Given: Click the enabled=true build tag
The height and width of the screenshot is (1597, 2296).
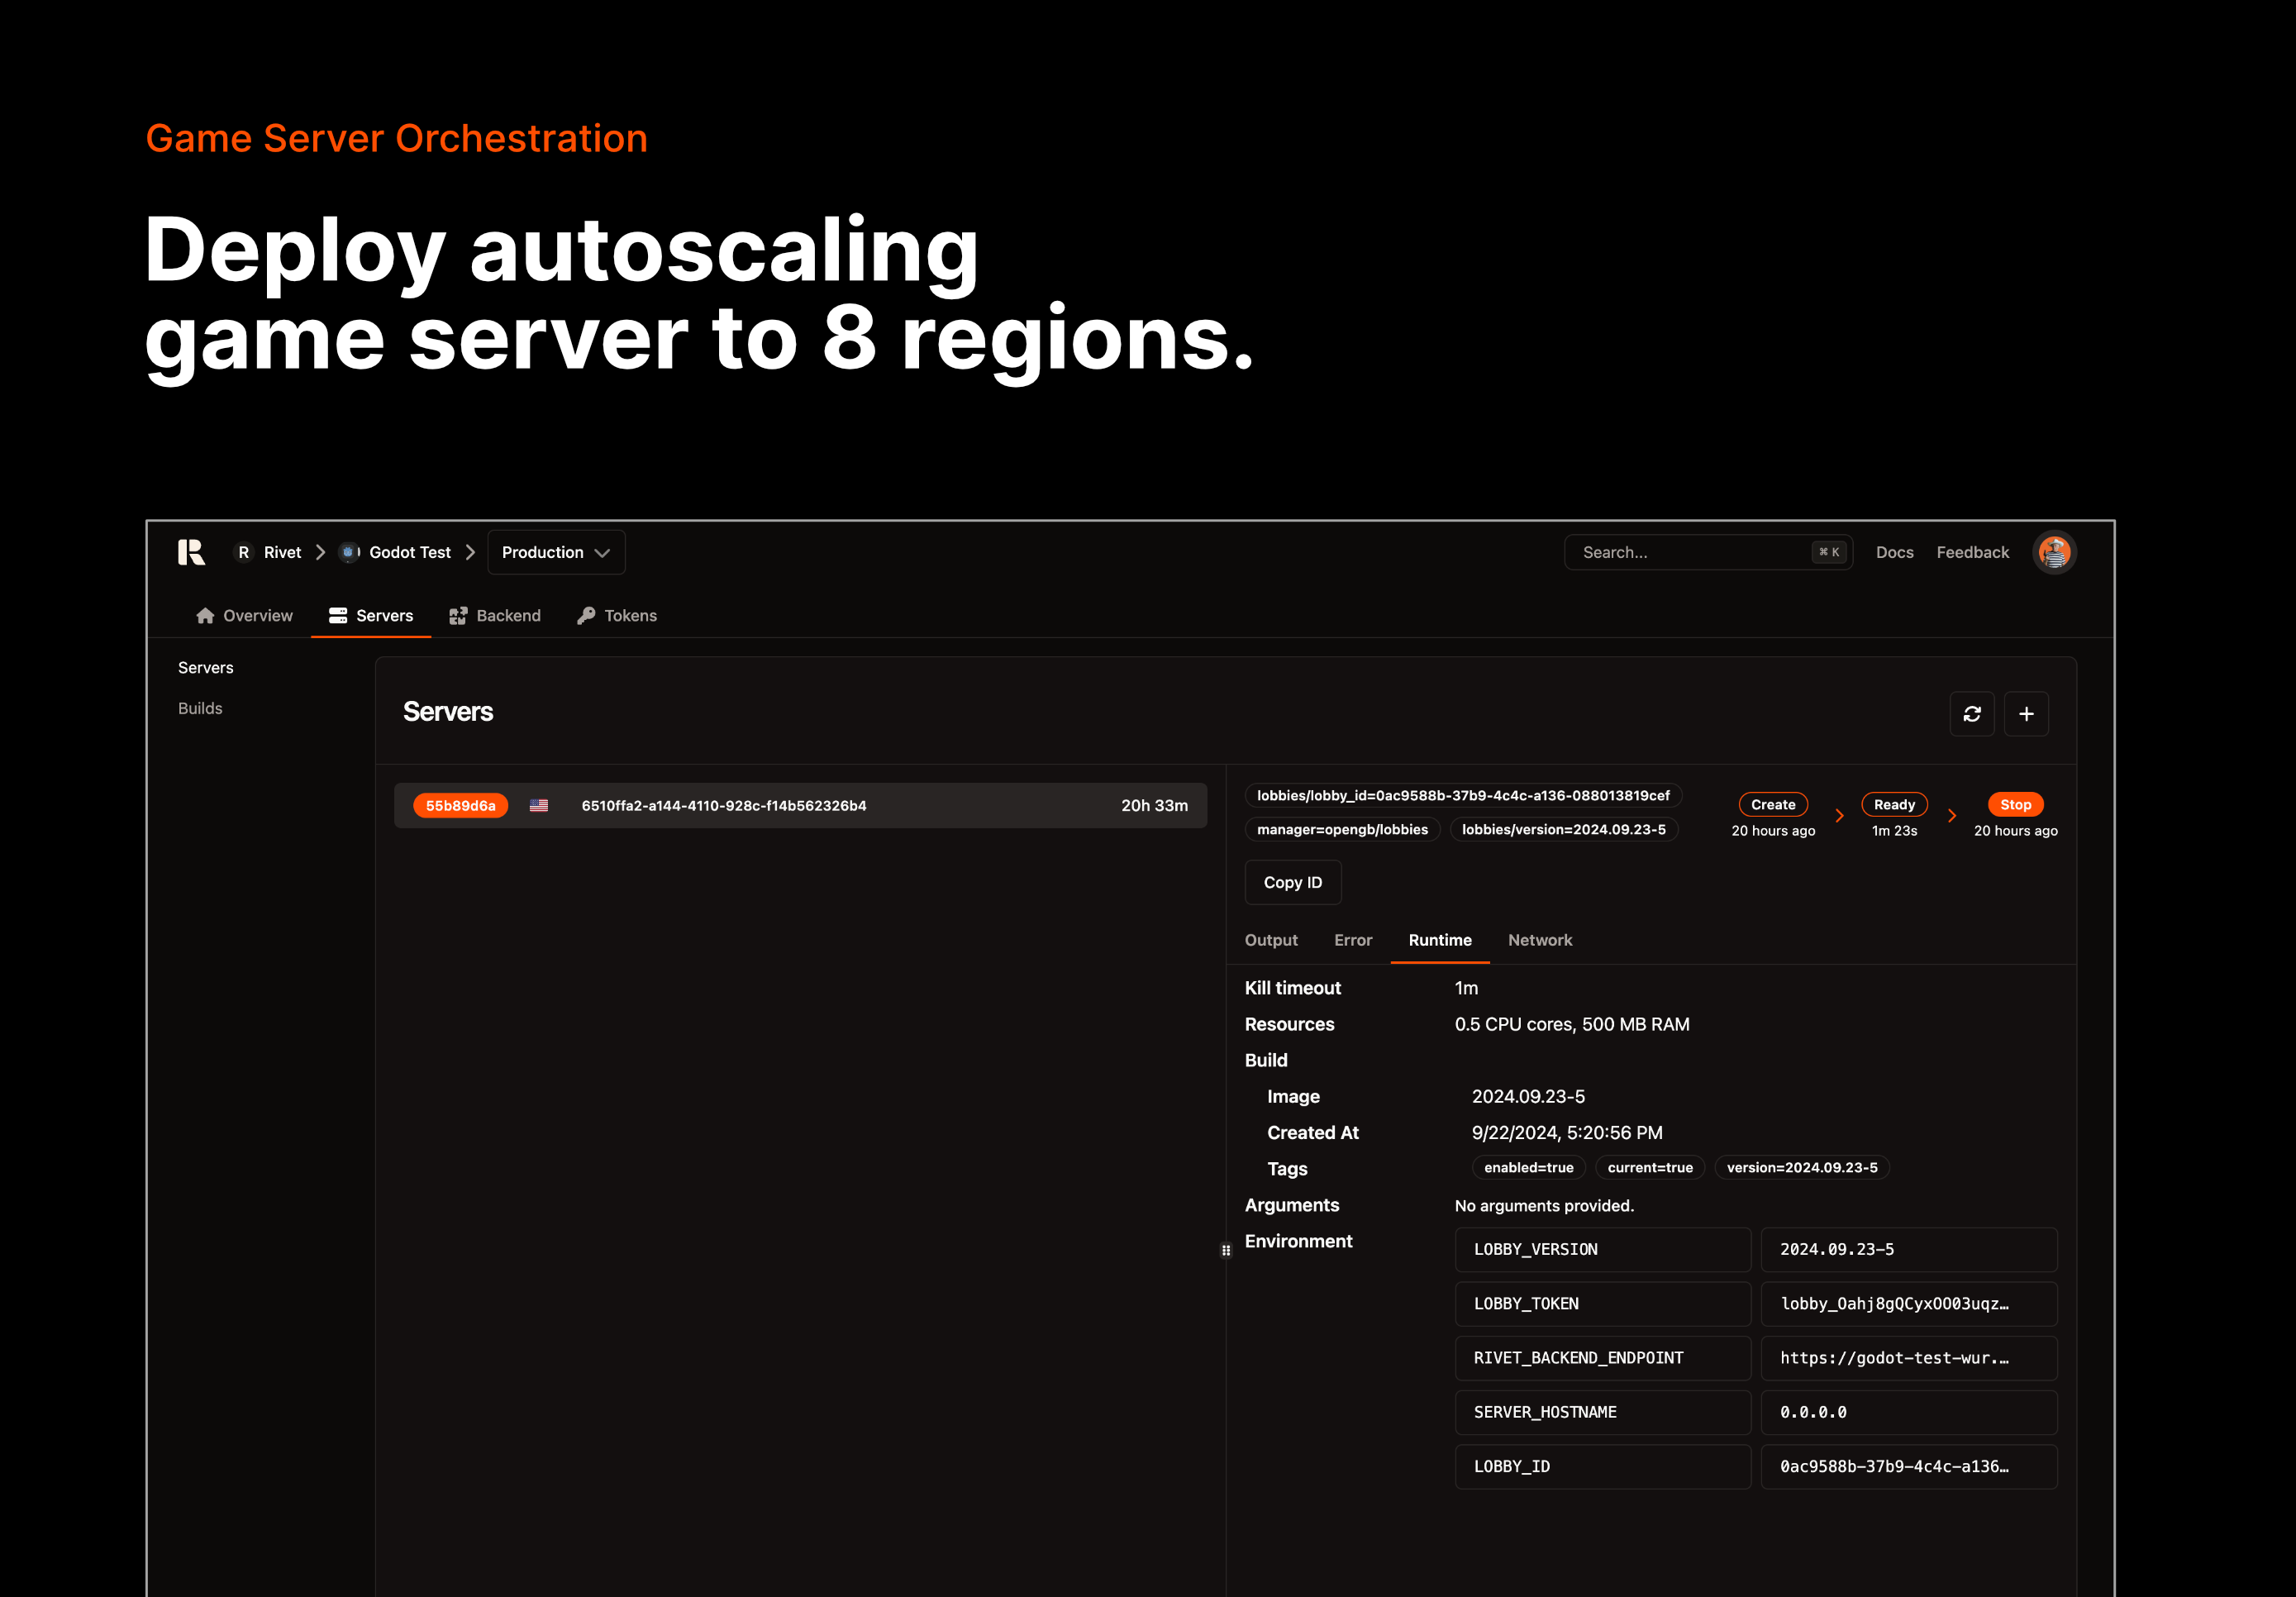Looking at the screenshot, I should (x=1528, y=1167).
